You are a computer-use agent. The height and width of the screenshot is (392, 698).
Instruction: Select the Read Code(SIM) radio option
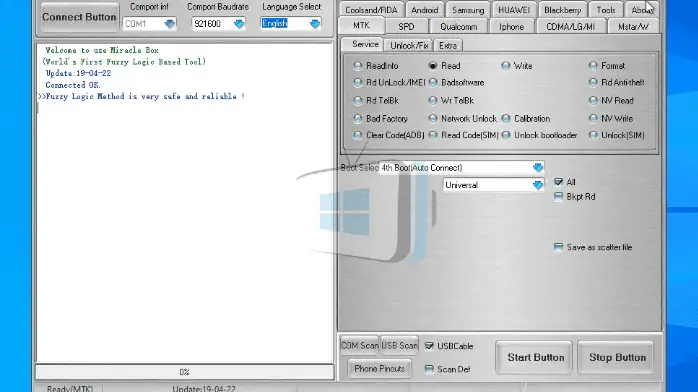[433, 135]
